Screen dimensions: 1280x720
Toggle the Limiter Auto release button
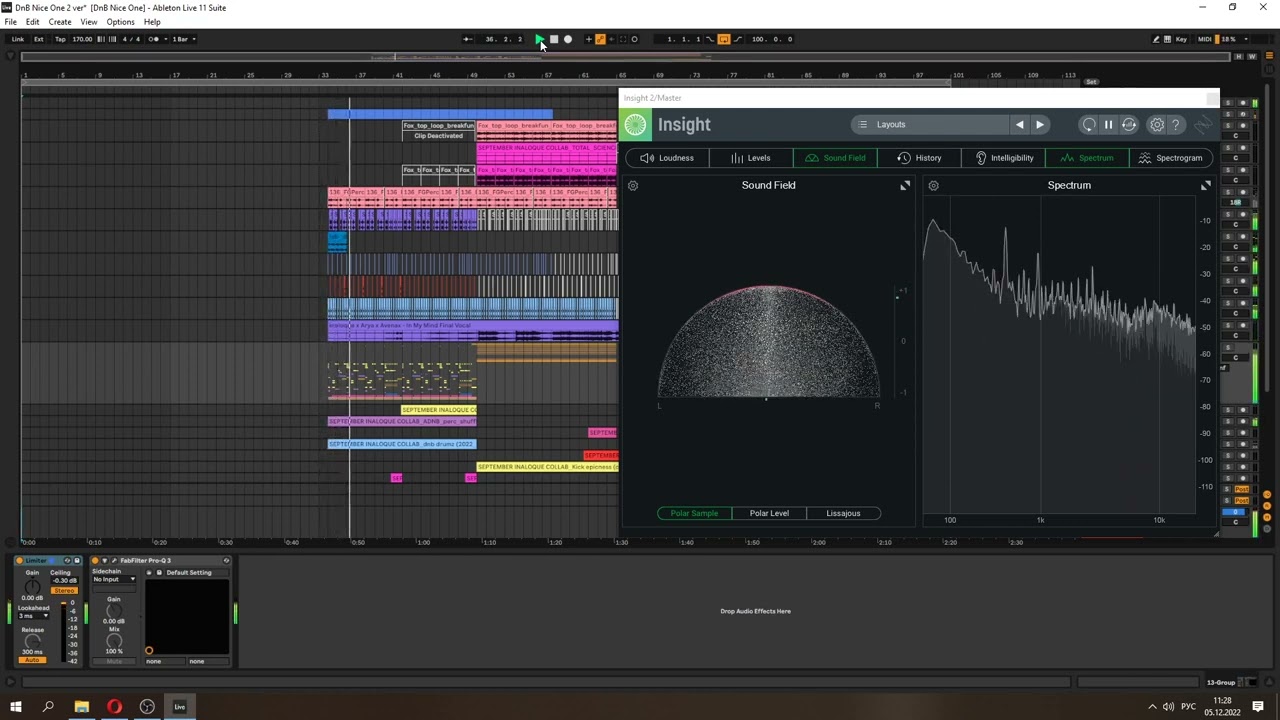pos(32,660)
